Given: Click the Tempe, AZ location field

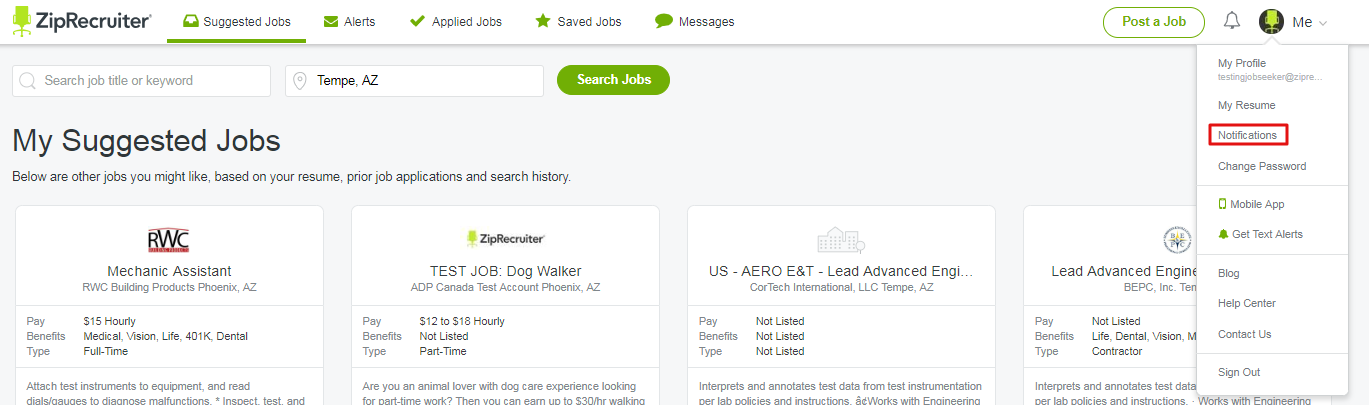Looking at the screenshot, I should (x=414, y=81).
